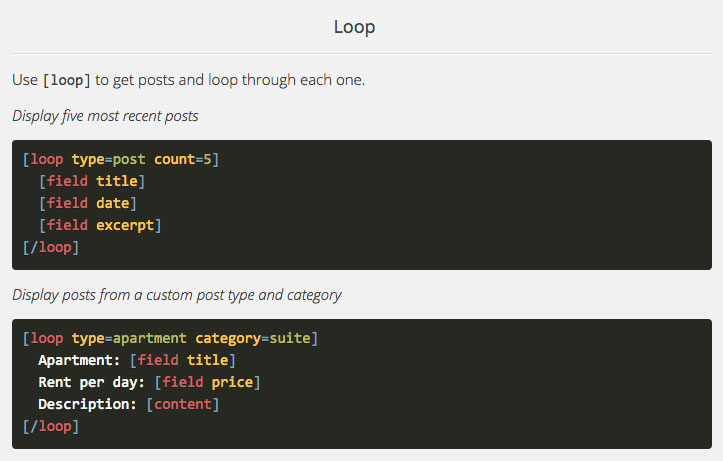723x461 pixels.
Task: Click the "Loop" page heading
Action: point(355,27)
